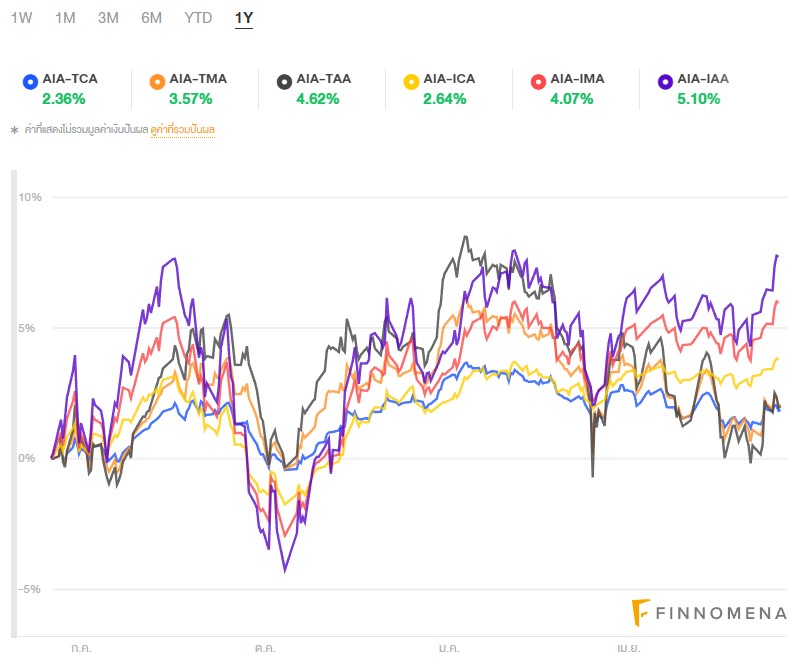Click AIA-IMA 4.07% return value
Image resolution: width=811 pixels, height=660 pixels.
571,98
